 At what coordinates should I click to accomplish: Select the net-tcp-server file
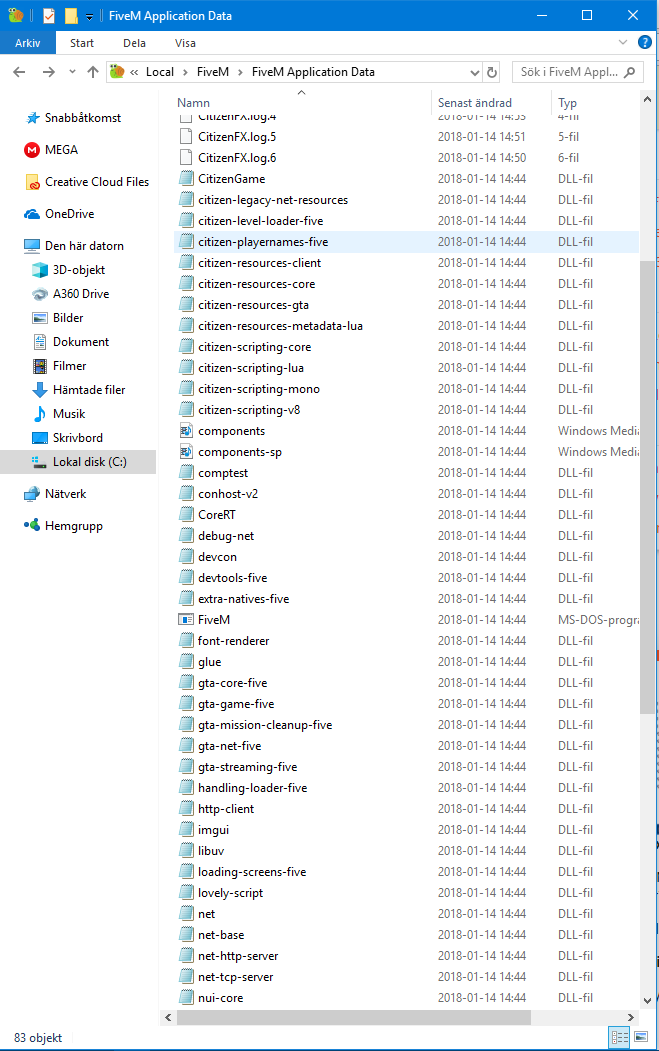[406, 977]
